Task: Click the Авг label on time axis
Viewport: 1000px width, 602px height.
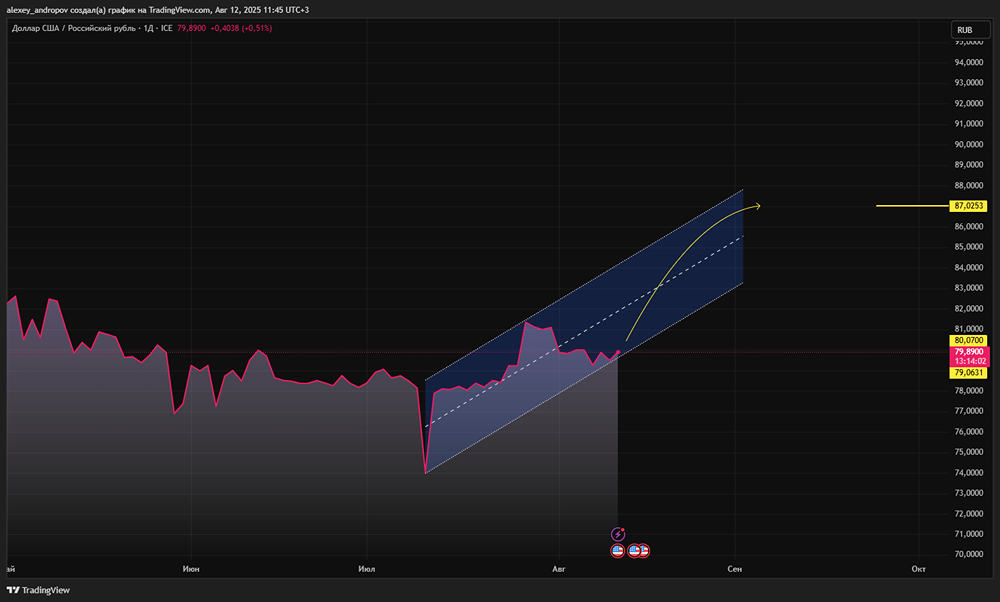Action: click(x=559, y=569)
